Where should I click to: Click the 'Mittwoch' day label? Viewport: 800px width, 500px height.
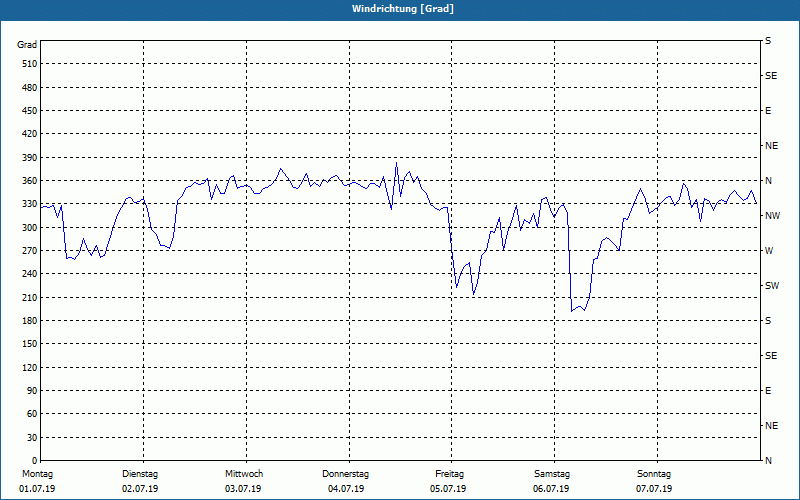(244, 474)
